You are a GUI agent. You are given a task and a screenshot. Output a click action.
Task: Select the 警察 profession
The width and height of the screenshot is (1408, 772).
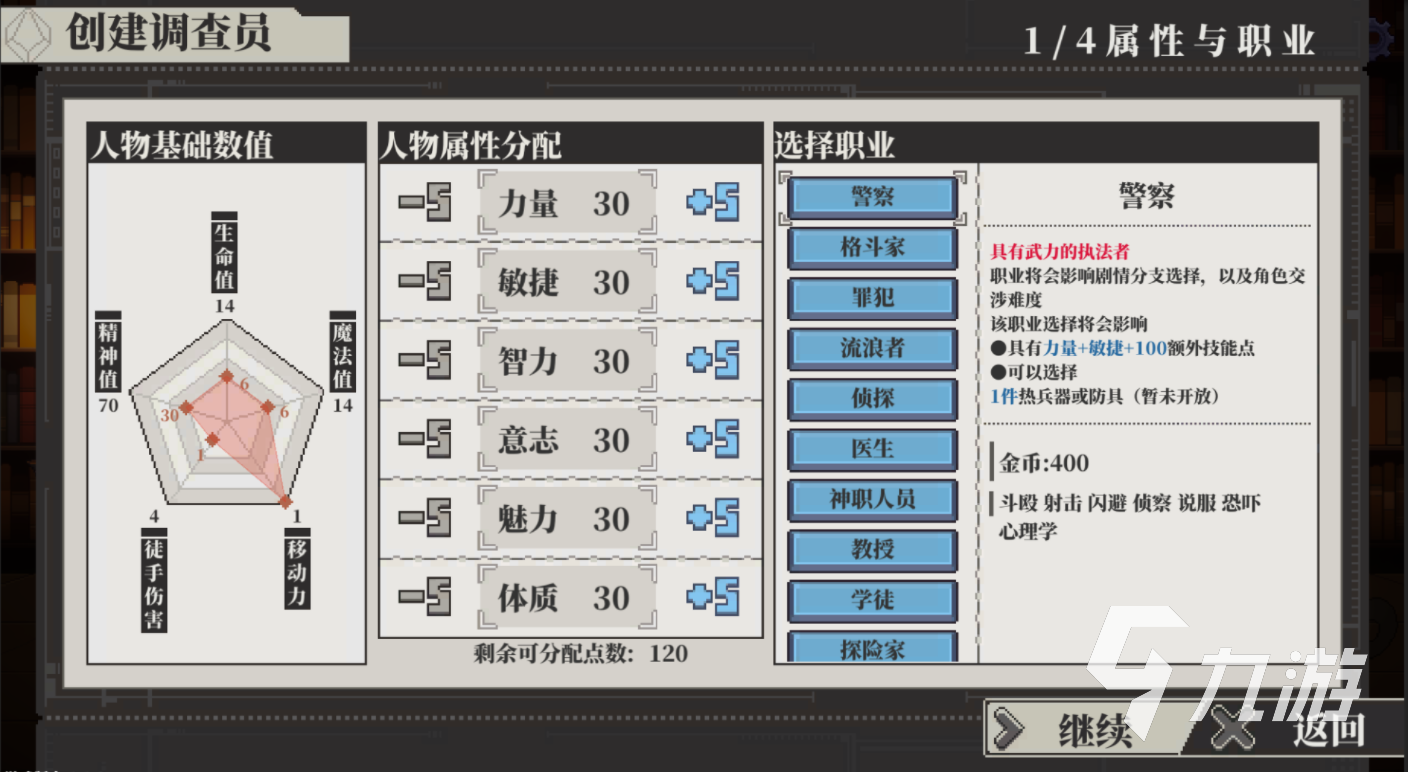point(872,197)
